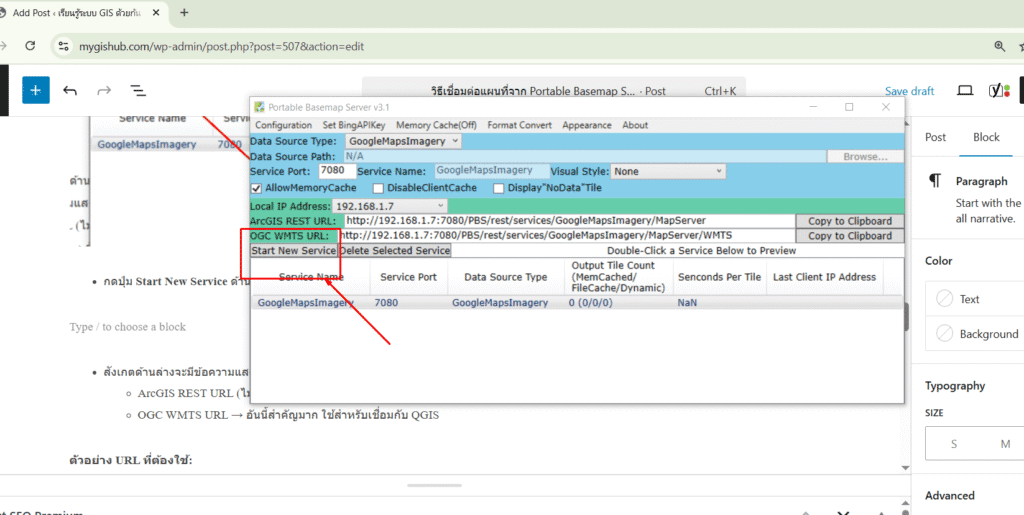Click the Senconds Per Tile column header
1024x515 pixels.
pyautogui.click(x=720, y=277)
